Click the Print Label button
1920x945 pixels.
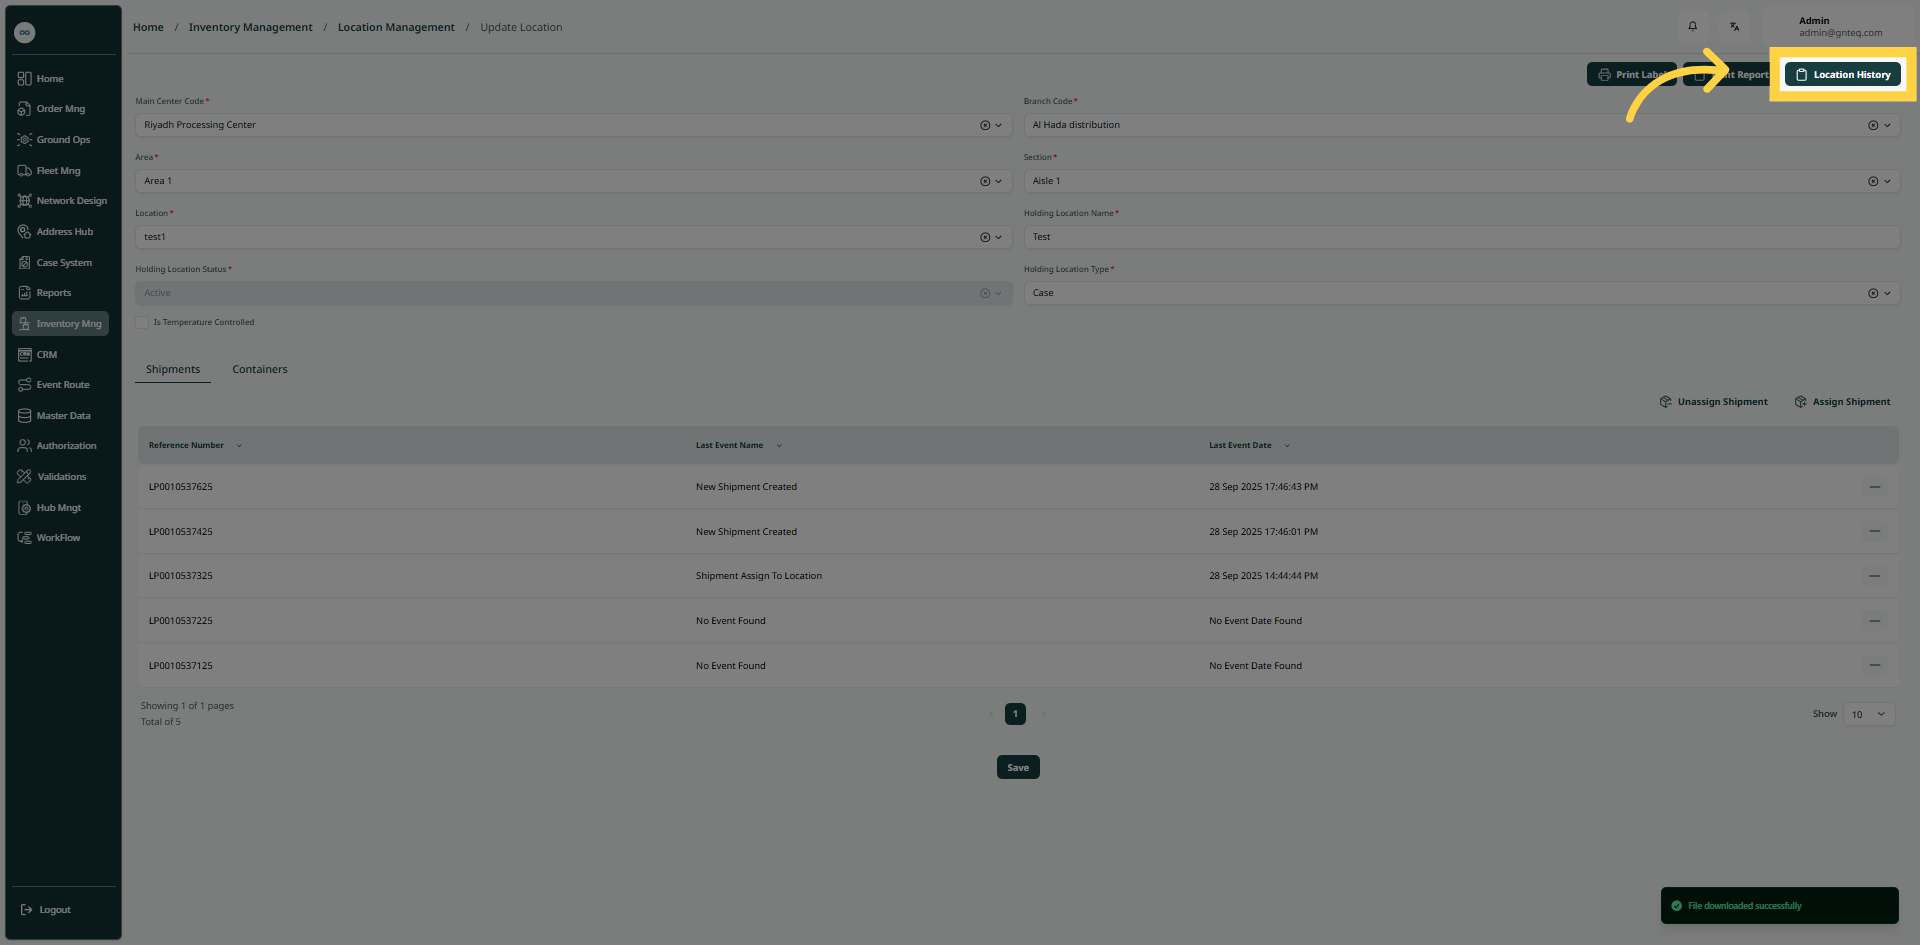1631,75
